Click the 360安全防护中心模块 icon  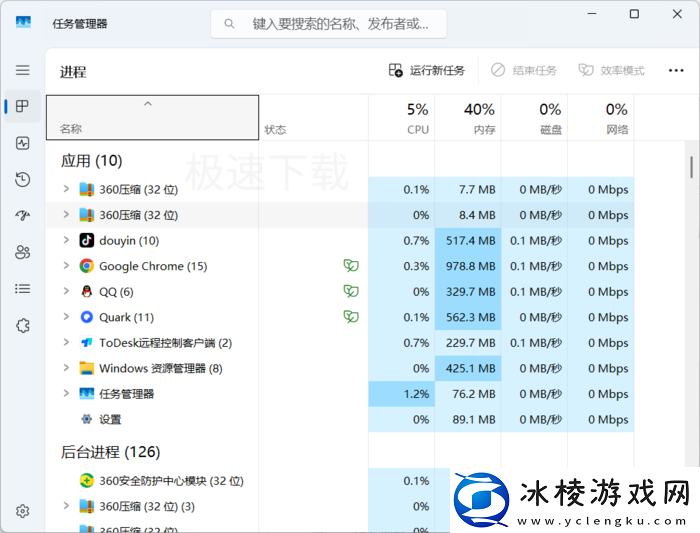coord(87,481)
